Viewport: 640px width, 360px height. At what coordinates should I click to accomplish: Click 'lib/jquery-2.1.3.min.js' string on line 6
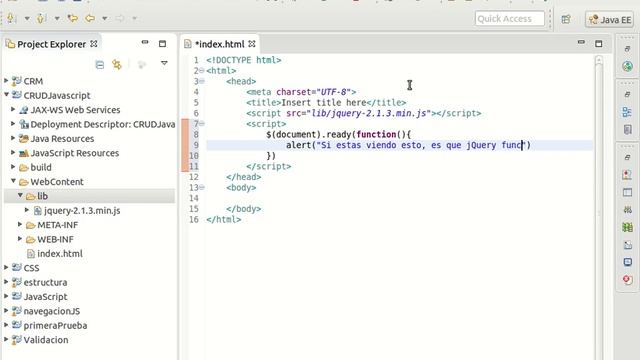click(369, 113)
